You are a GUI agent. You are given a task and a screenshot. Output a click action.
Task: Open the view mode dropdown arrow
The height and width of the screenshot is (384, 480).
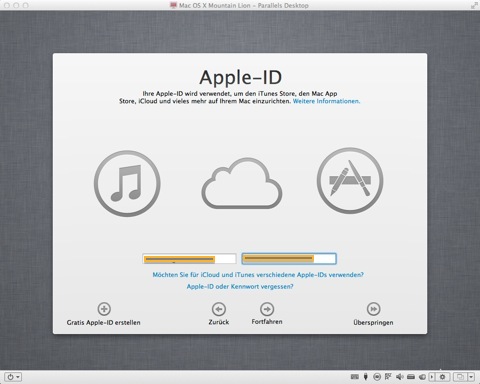(x=471, y=377)
